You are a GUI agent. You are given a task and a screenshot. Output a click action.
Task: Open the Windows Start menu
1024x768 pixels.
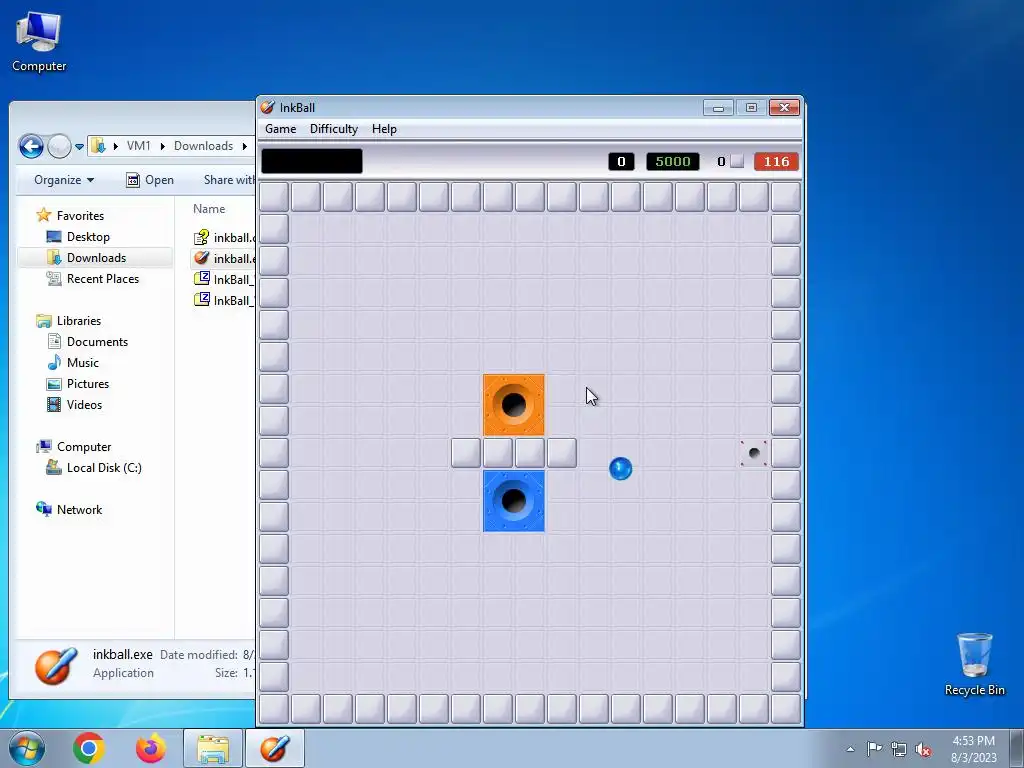[27, 748]
